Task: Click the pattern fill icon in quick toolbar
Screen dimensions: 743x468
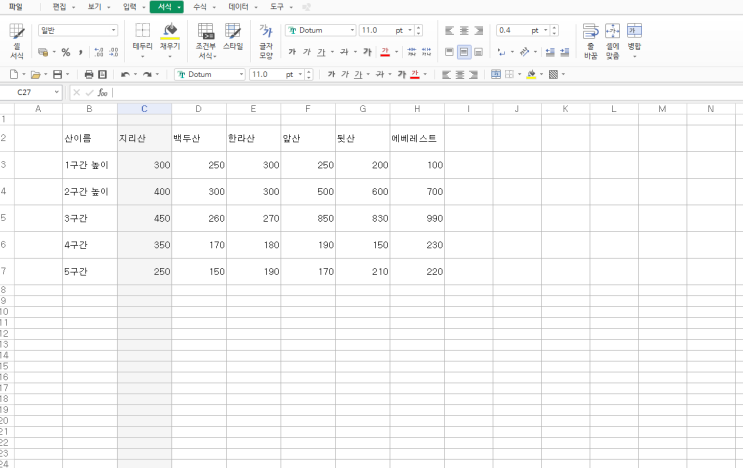Action: coord(553,74)
